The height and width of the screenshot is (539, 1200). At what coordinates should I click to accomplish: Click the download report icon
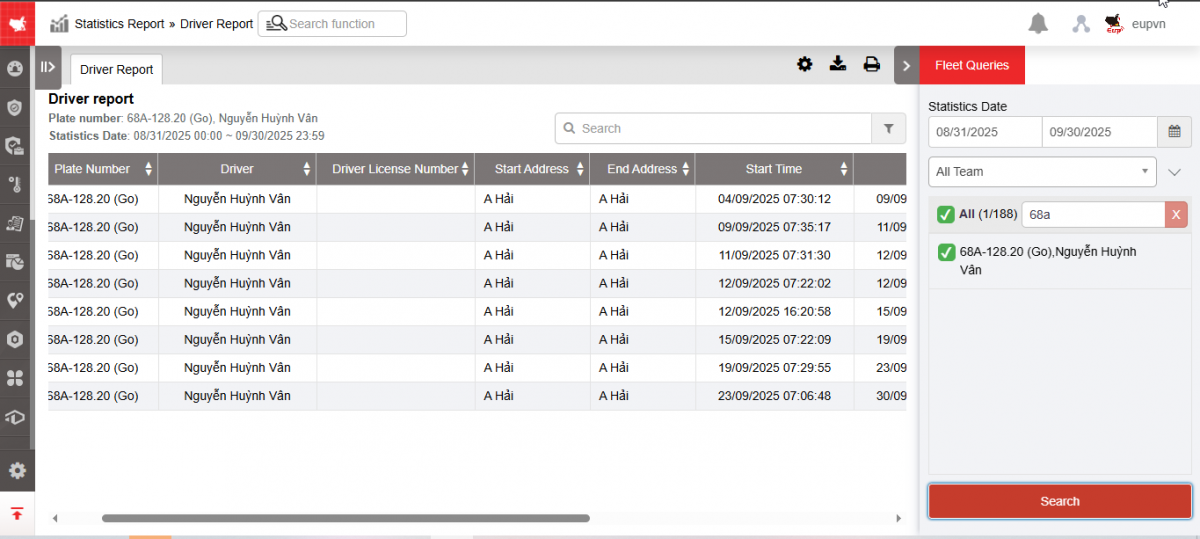(x=838, y=65)
